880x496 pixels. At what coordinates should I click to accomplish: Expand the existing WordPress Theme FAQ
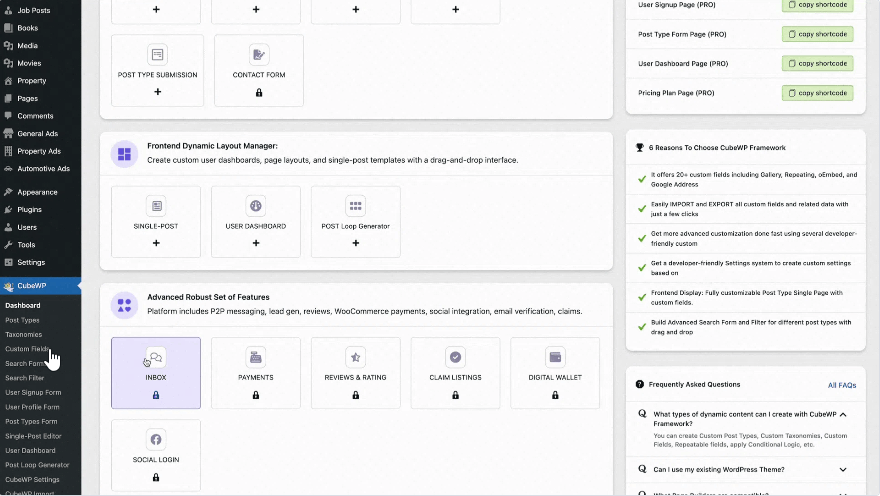pyautogui.click(x=843, y=469)
